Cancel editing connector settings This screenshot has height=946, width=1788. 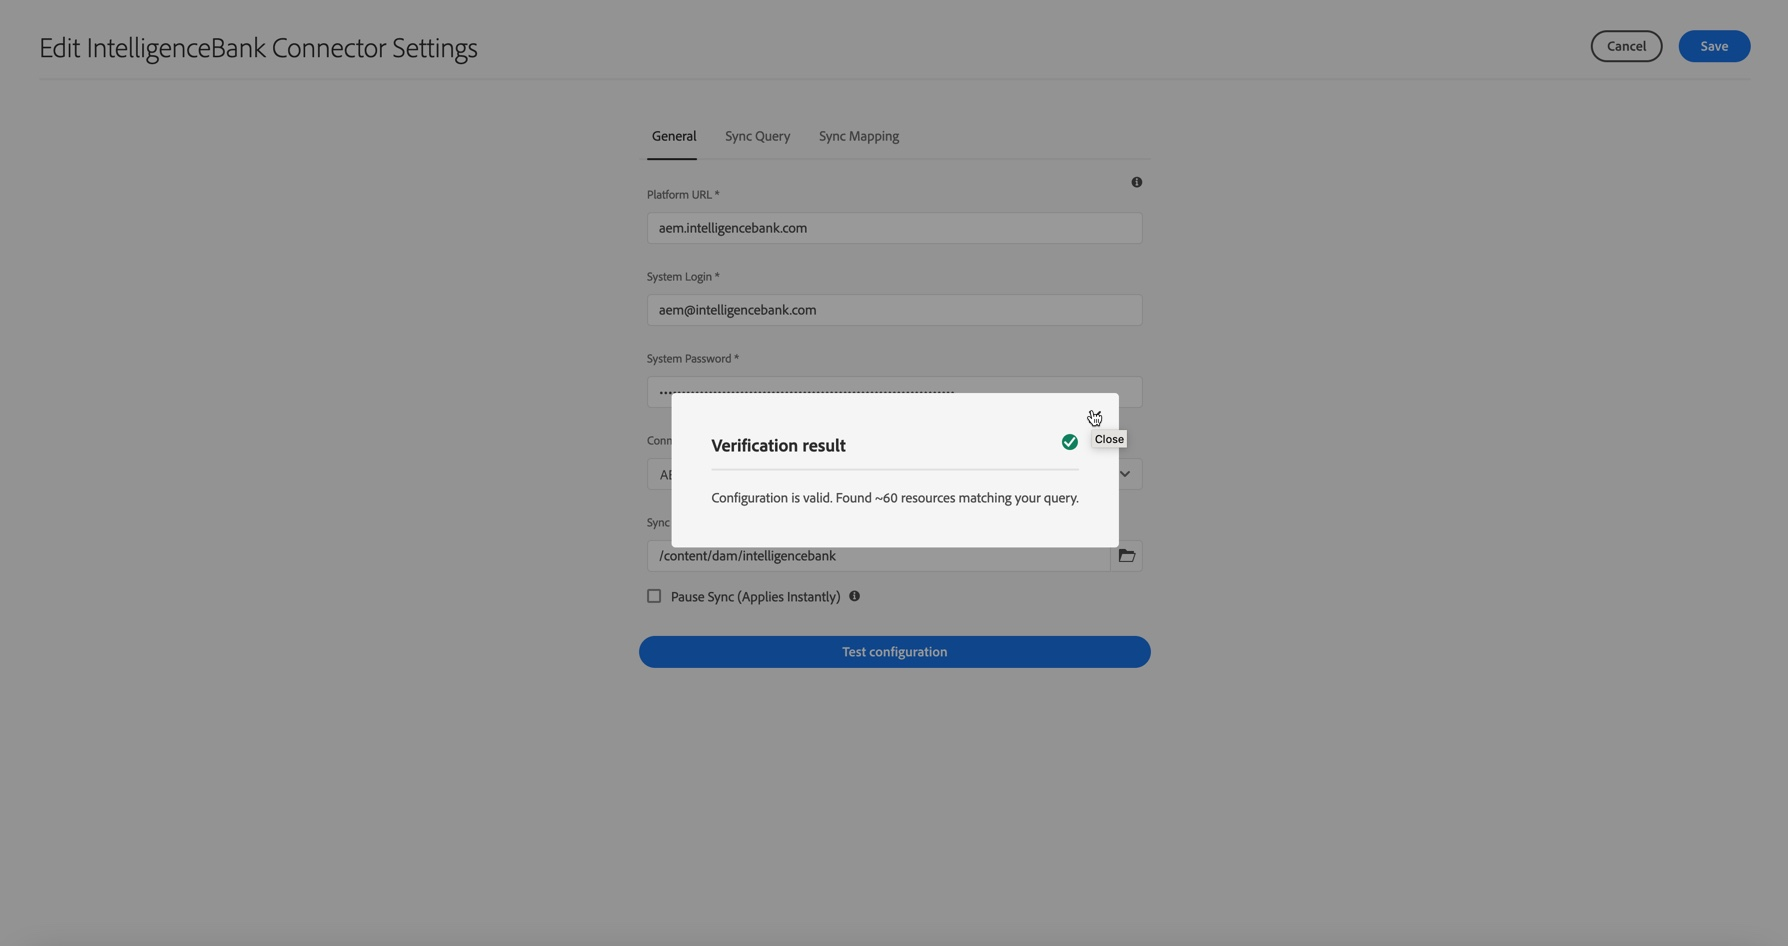(1625, 46)
